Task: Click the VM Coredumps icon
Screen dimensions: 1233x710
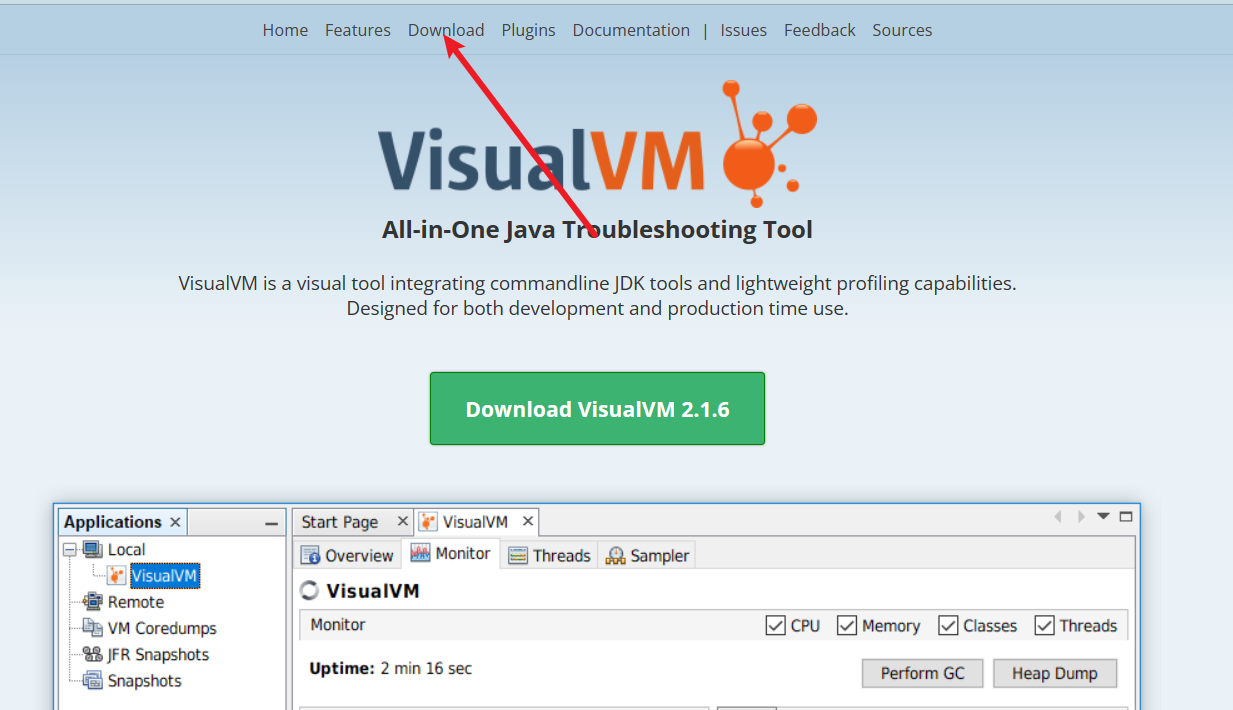Action: [93, 628]
